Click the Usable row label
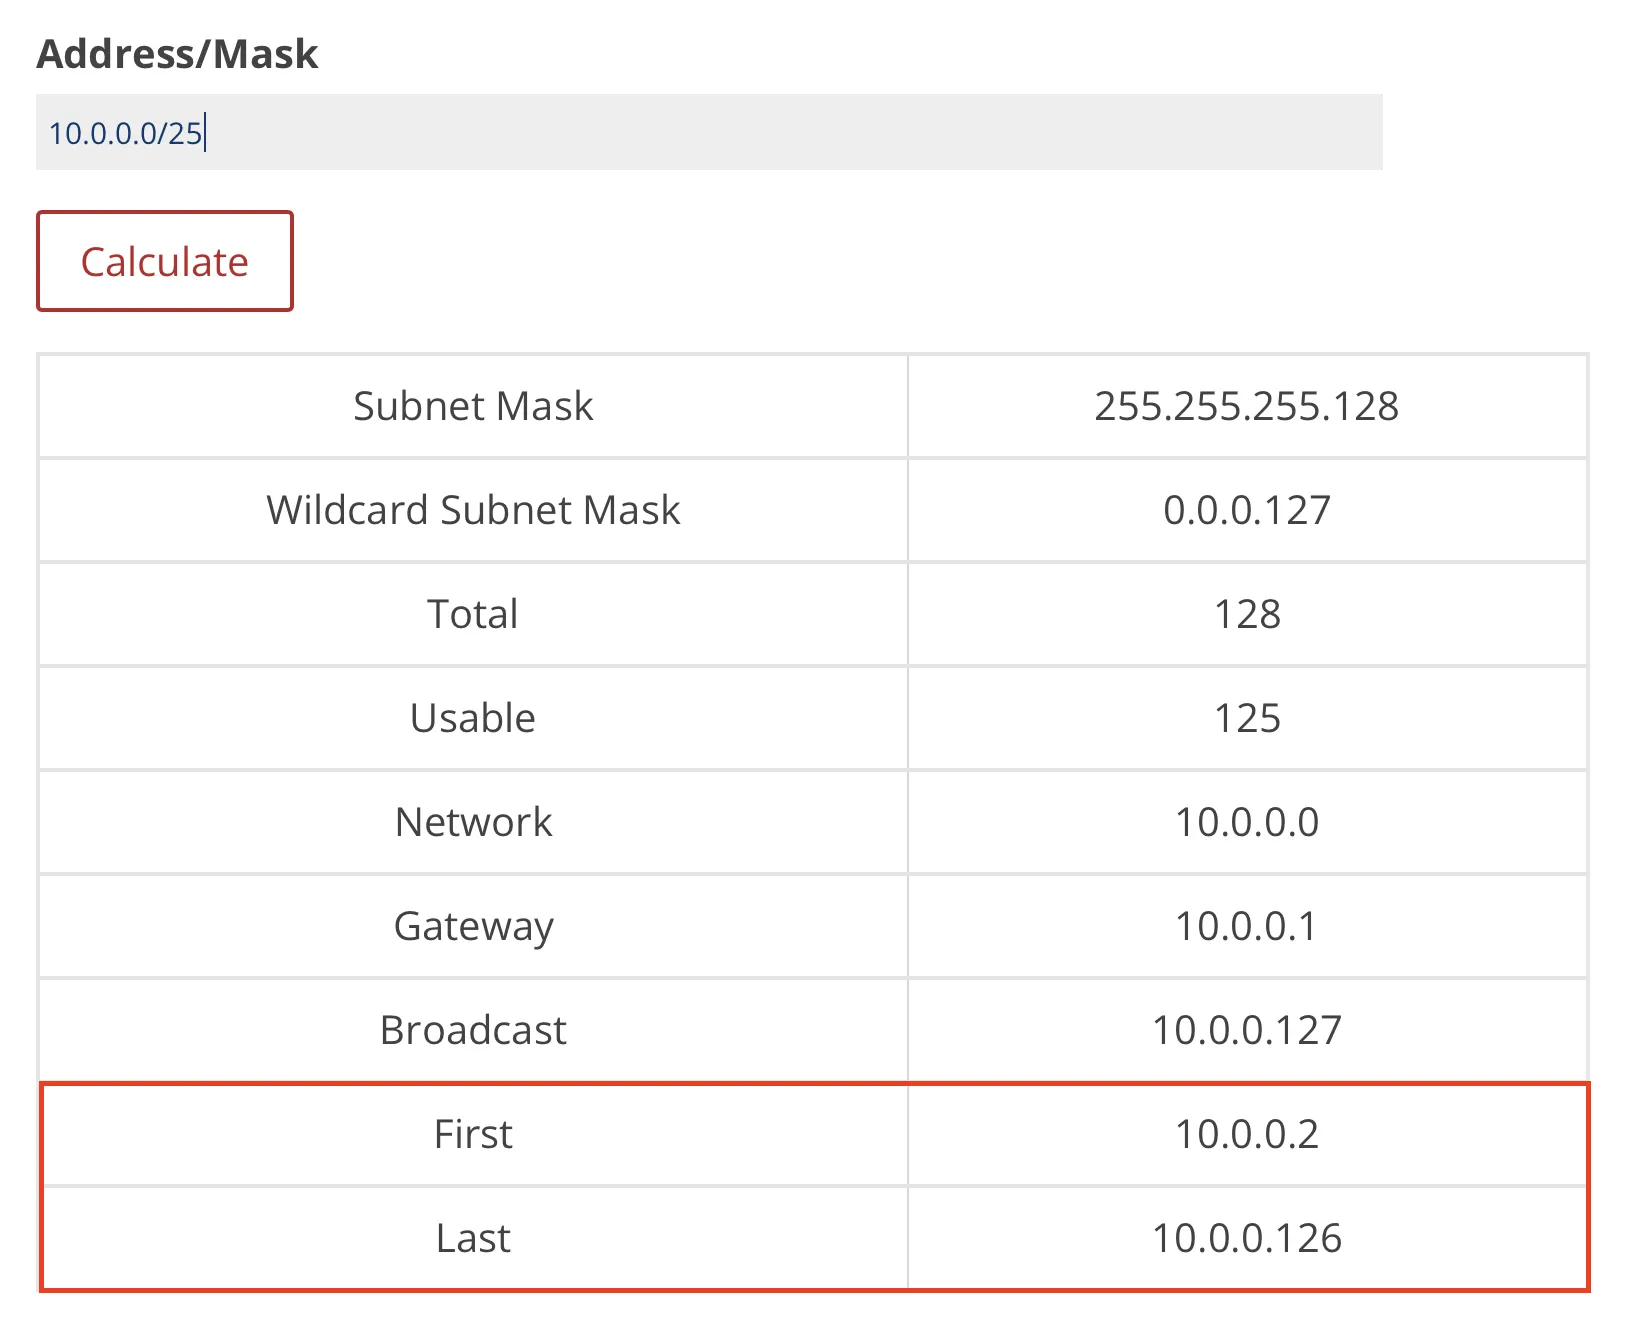 [473, 718]
